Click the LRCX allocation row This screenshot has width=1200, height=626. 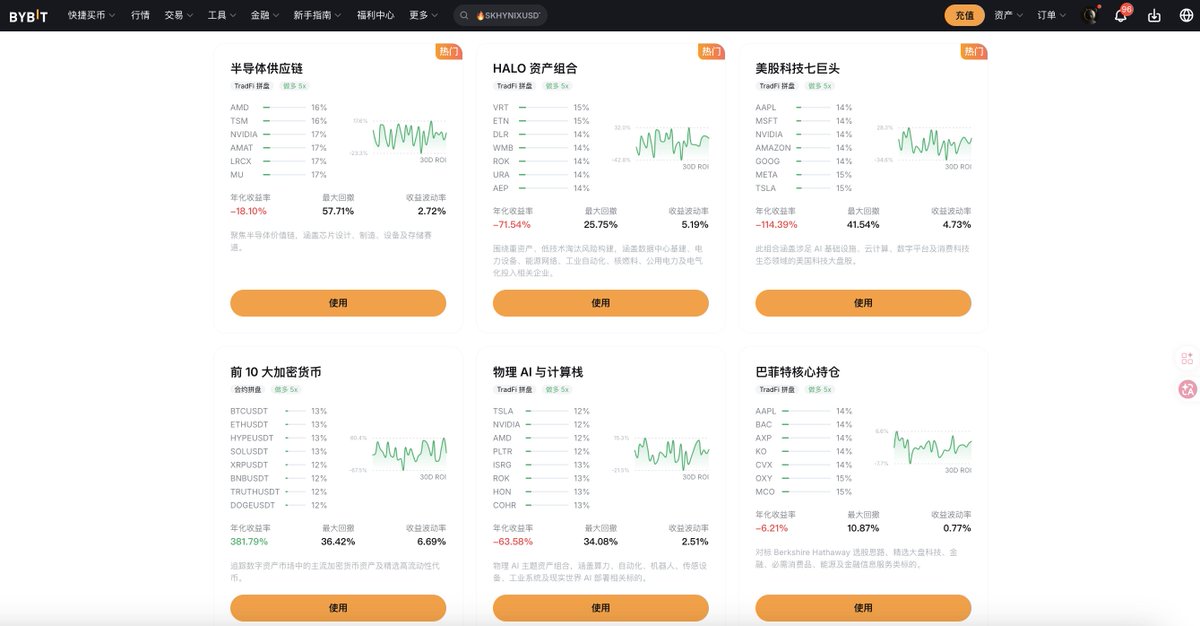pyautogui.click(x=279, y=161)
